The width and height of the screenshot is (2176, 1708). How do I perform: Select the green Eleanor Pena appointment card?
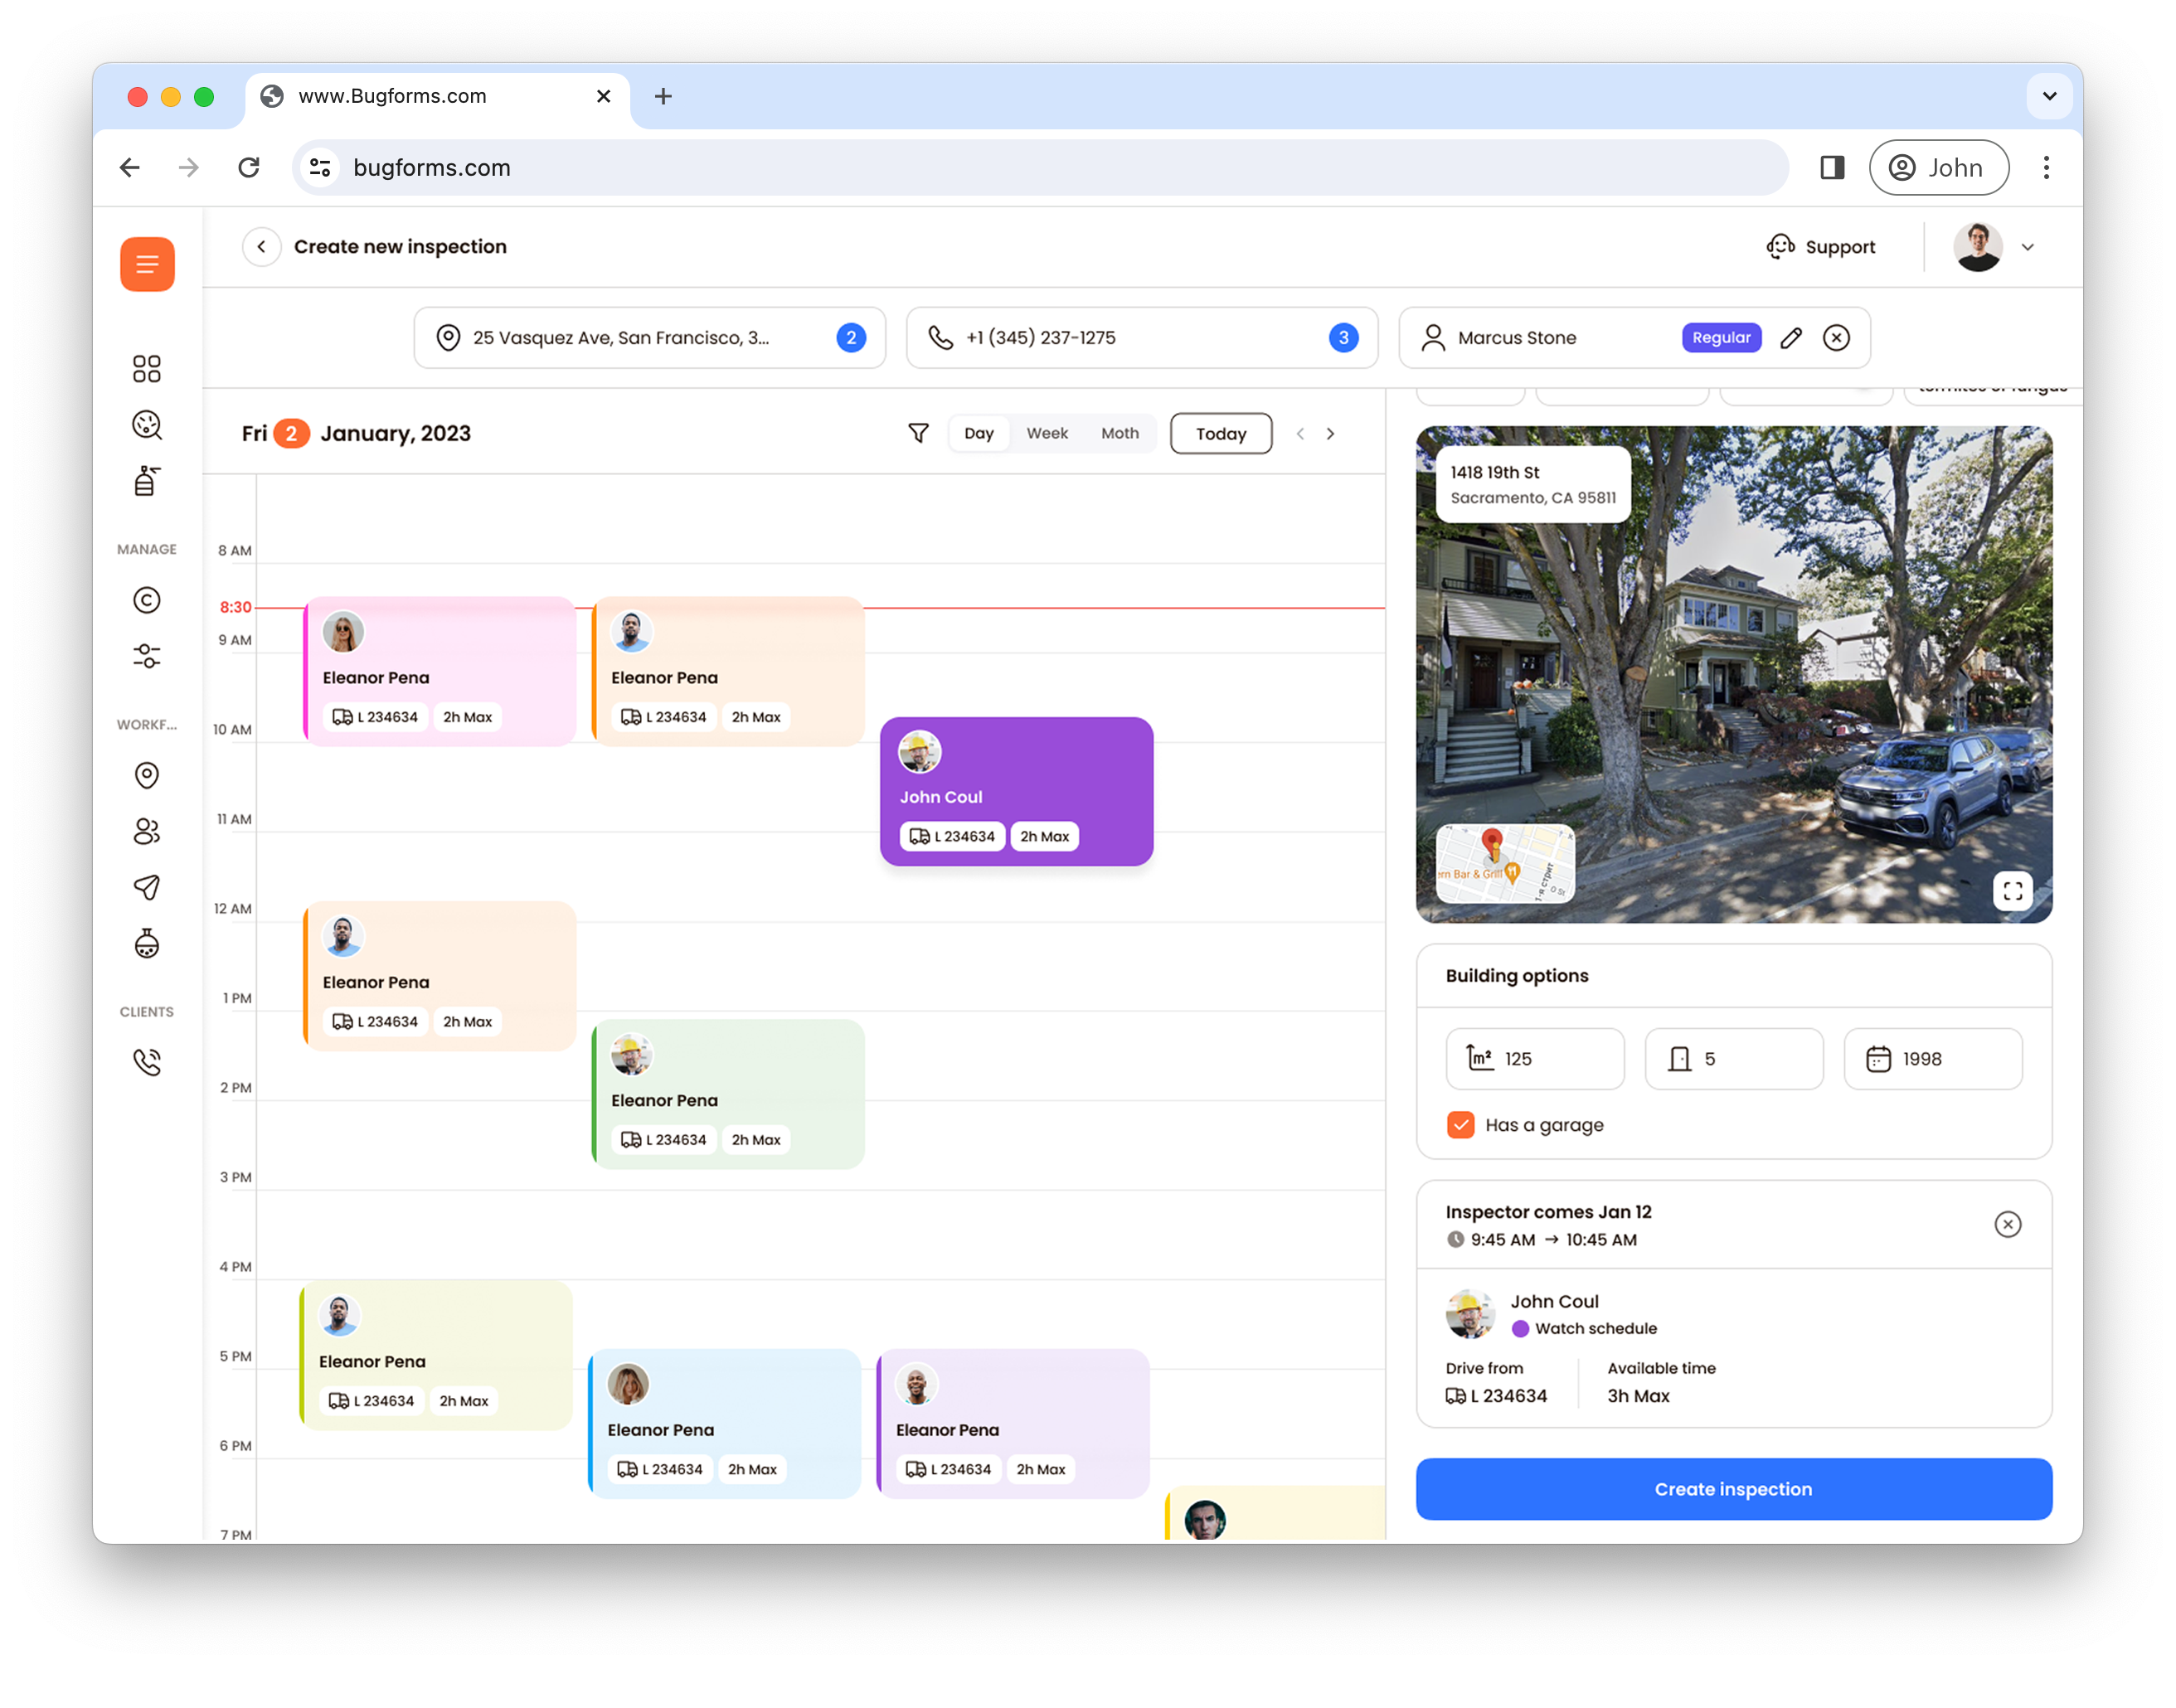click(728, 1094)
